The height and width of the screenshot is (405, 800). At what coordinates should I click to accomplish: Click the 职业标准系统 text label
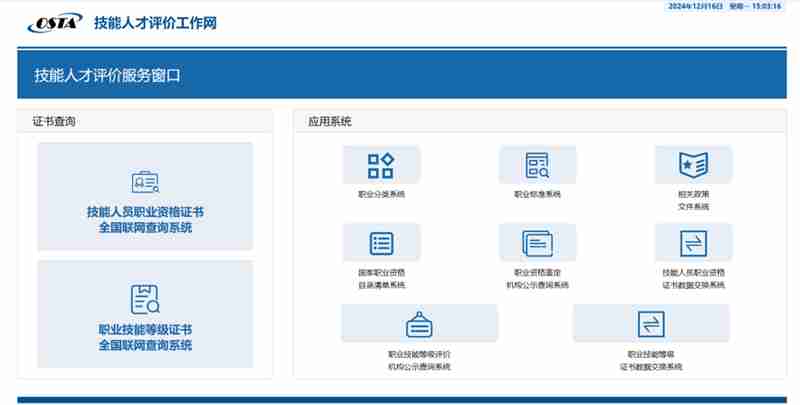point(537,194)
